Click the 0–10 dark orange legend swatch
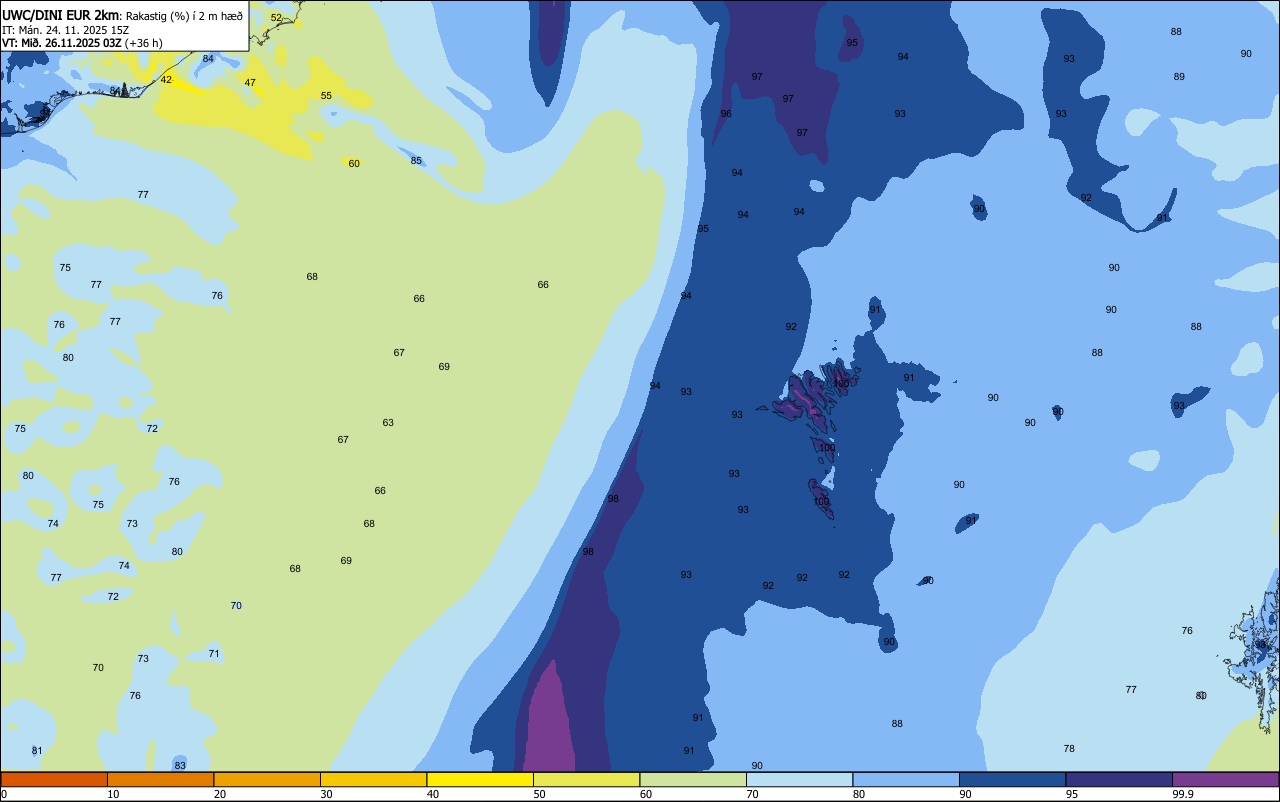 [54, 779]
